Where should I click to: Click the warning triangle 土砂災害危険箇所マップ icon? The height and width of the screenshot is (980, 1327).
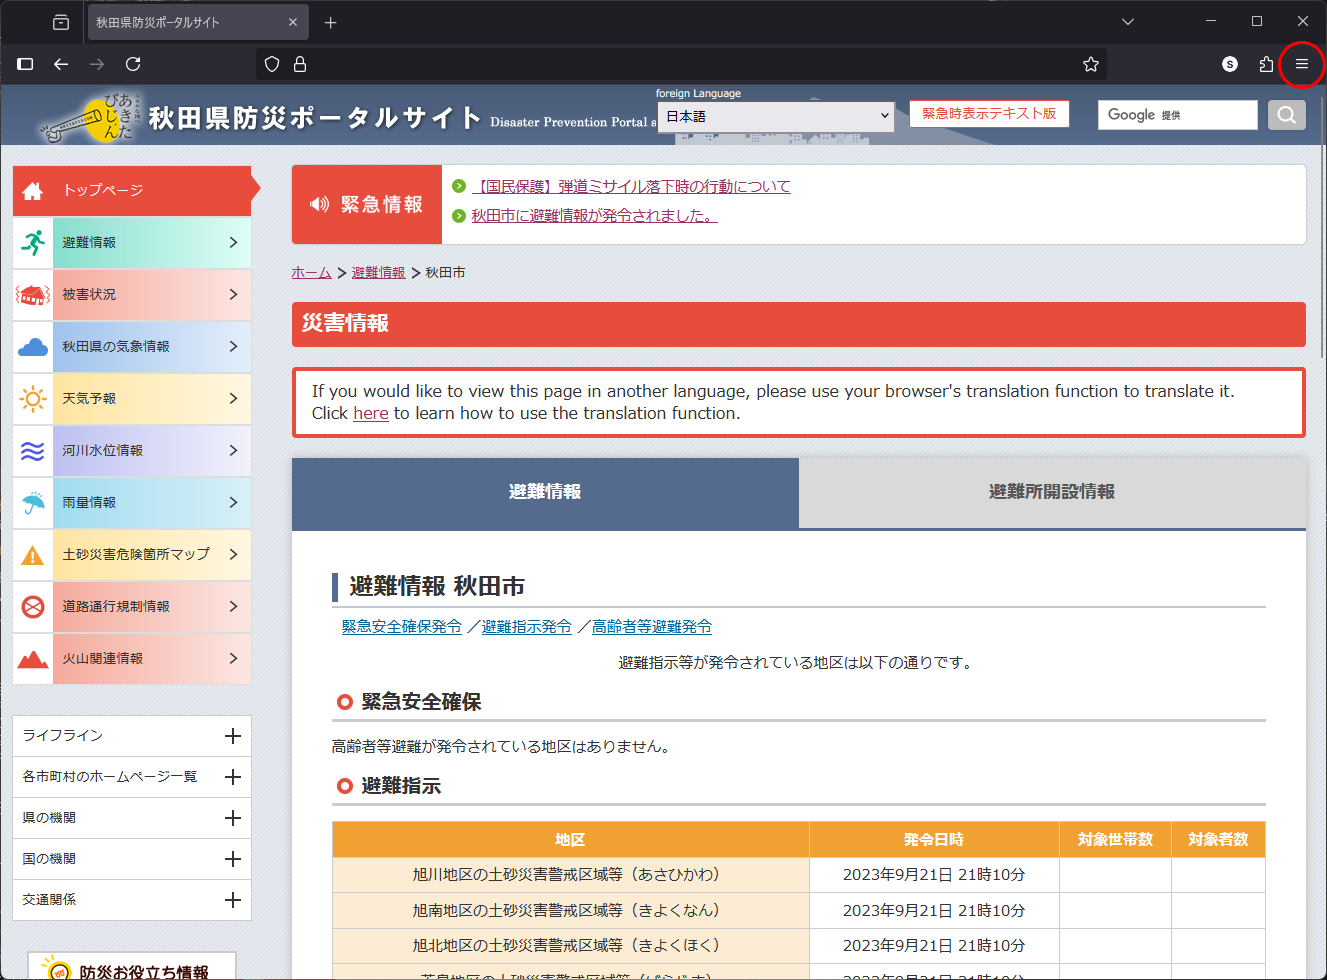(33, 555)
